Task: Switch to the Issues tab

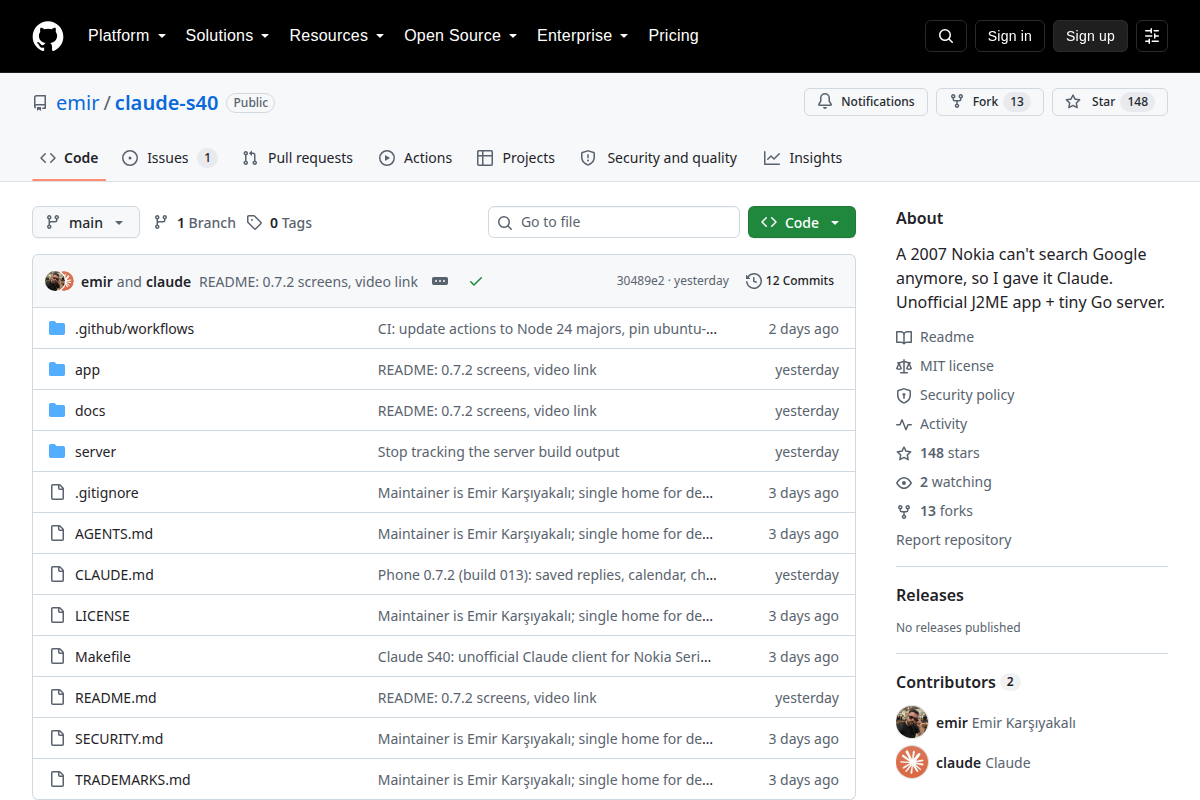Action: click(x=169, y=158)
